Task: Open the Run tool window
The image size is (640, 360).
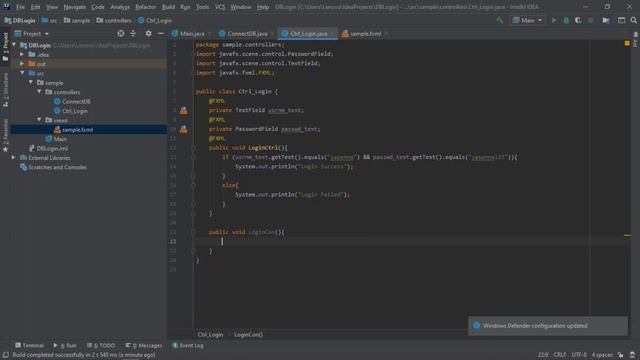Action: tap(65, 345)
